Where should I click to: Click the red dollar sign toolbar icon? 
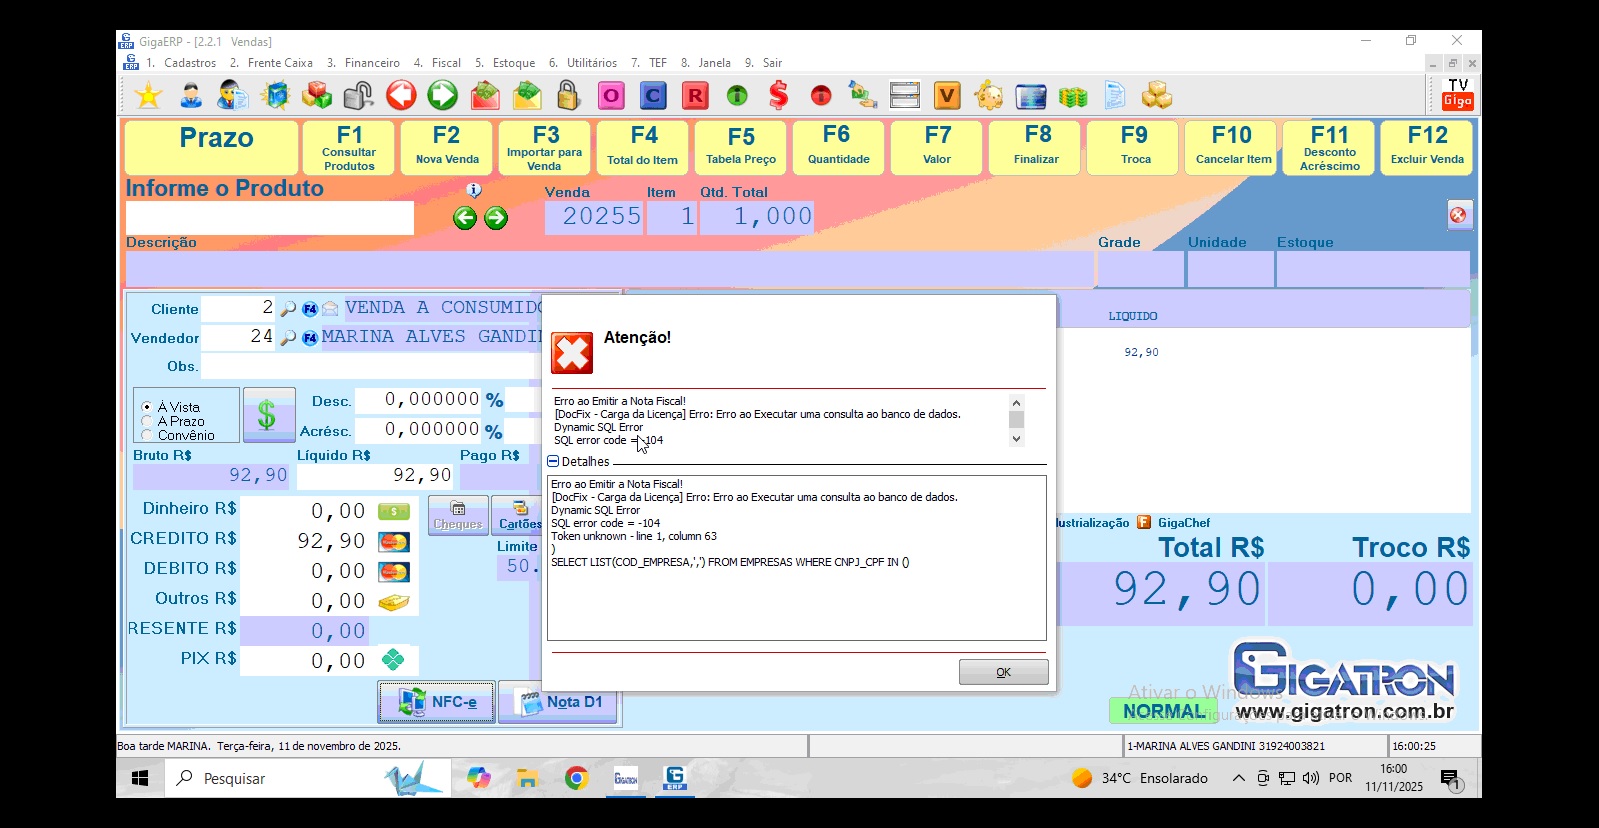tap(779, 96)
